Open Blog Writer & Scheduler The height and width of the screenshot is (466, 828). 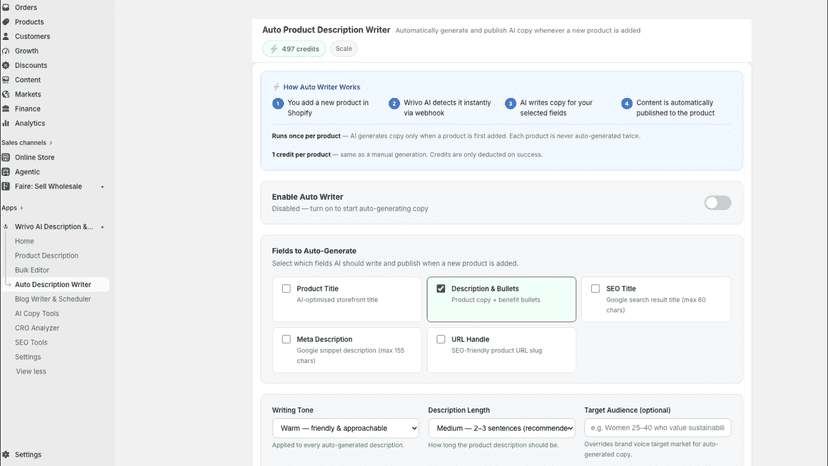coord(53,299)
